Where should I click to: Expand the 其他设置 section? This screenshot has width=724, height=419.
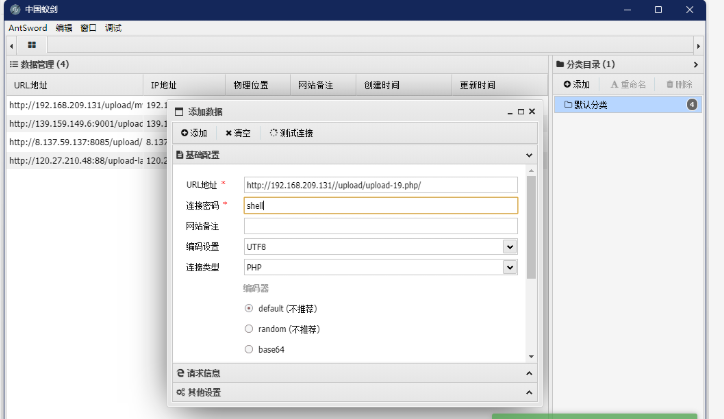(529, 393)
